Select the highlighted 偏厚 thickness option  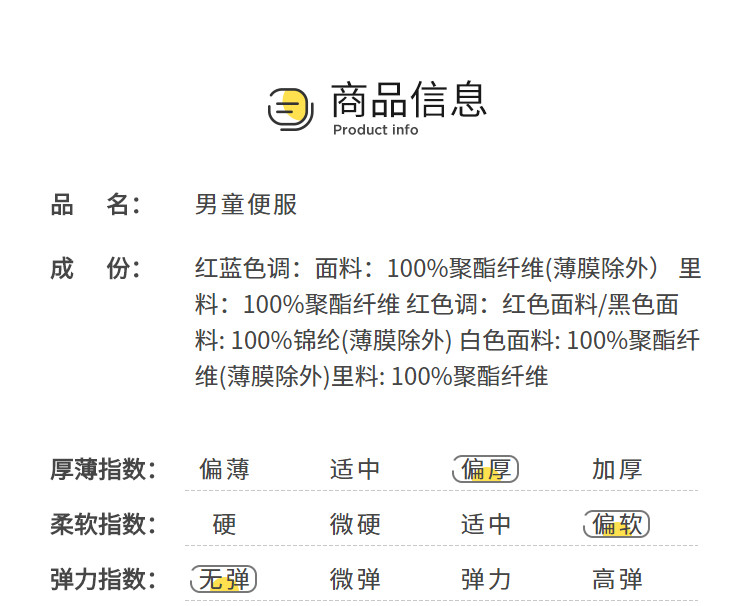[486, 469]
